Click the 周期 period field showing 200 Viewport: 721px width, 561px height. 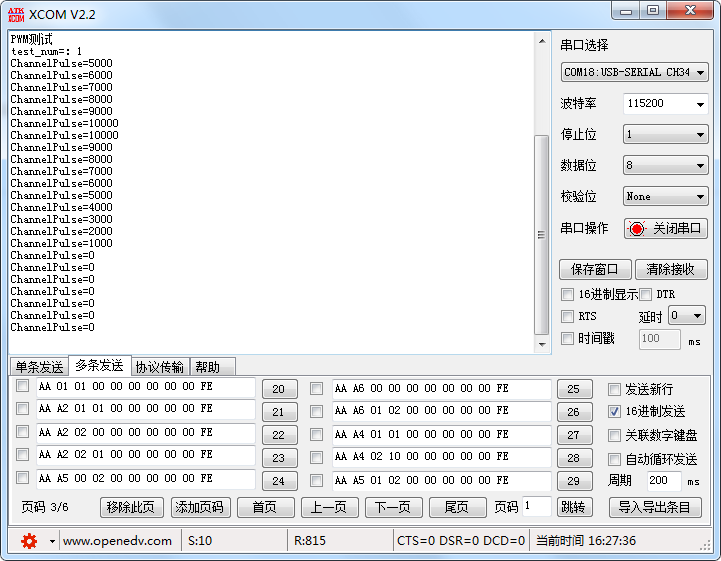point(664,481)
